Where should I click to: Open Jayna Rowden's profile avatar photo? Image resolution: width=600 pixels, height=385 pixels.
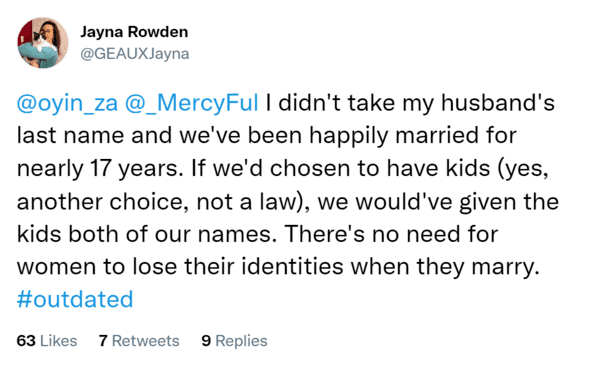(x=43, y=43)
